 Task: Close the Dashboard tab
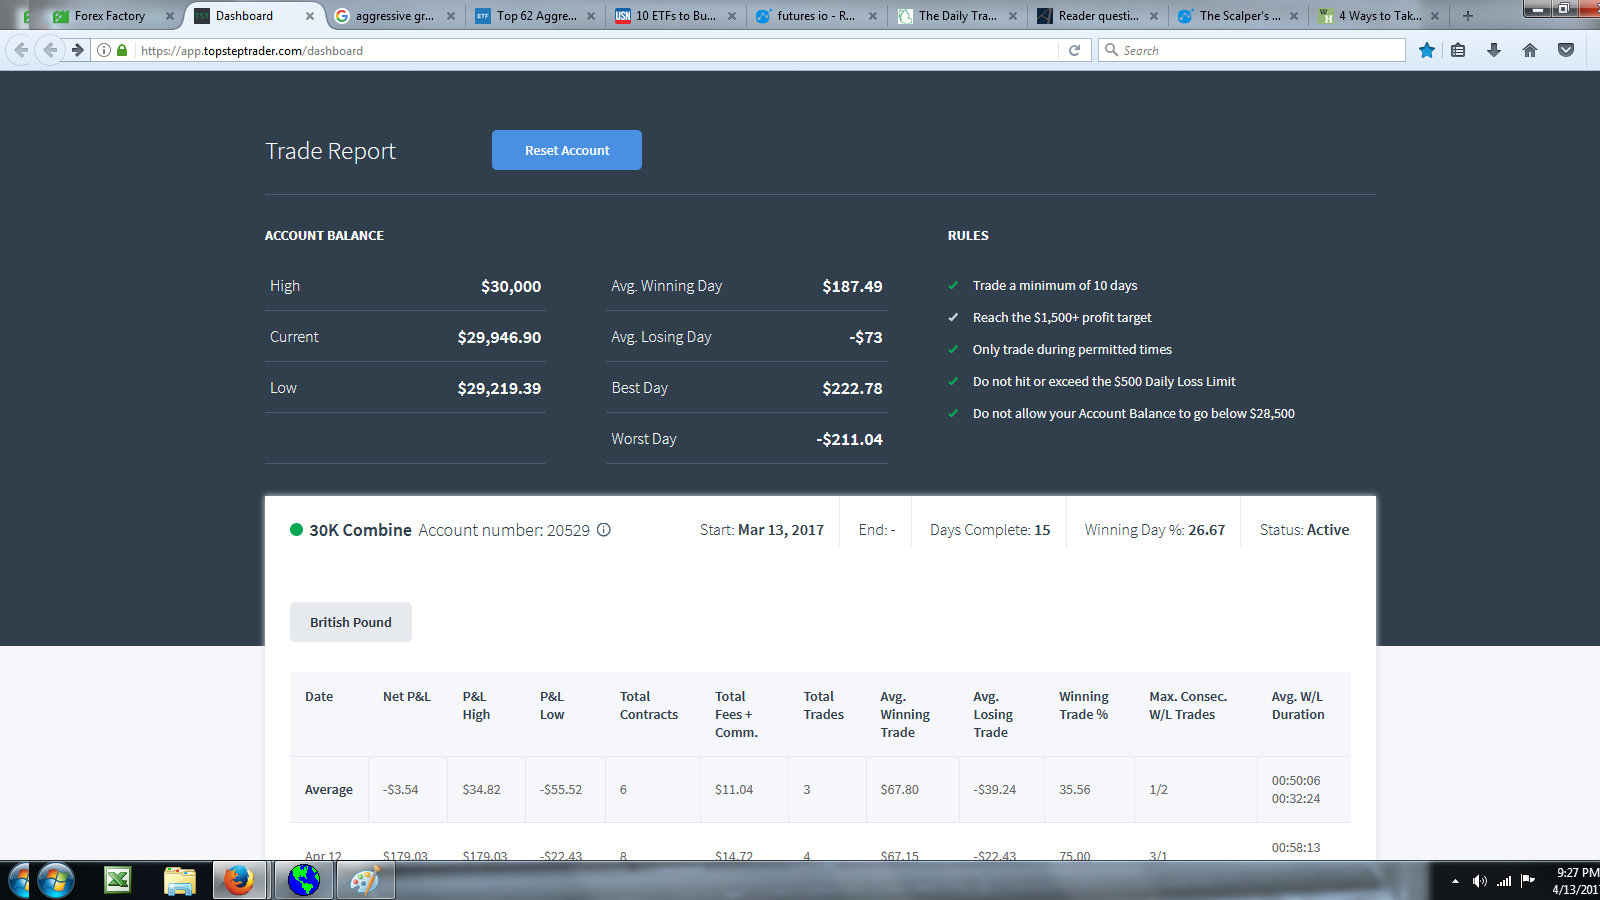coord(310,16)
